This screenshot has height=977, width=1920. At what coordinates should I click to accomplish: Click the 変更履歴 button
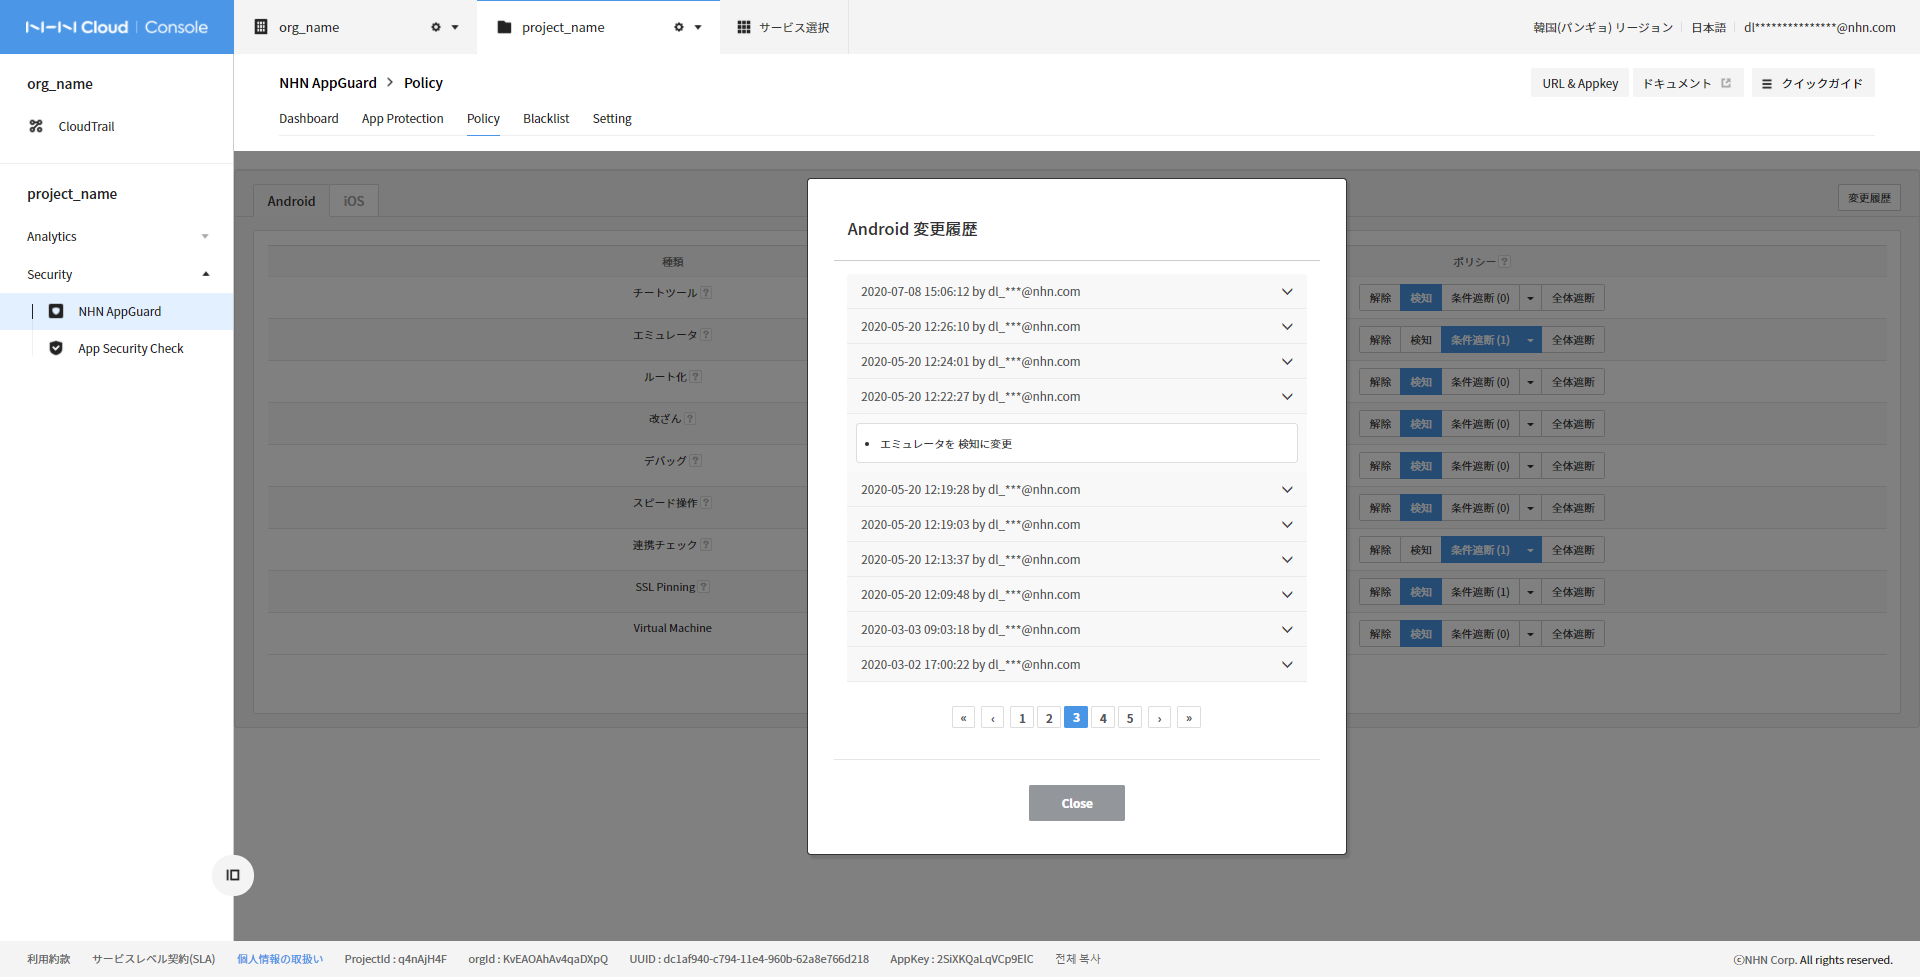pyautogui.click(x=1869, y=198)
